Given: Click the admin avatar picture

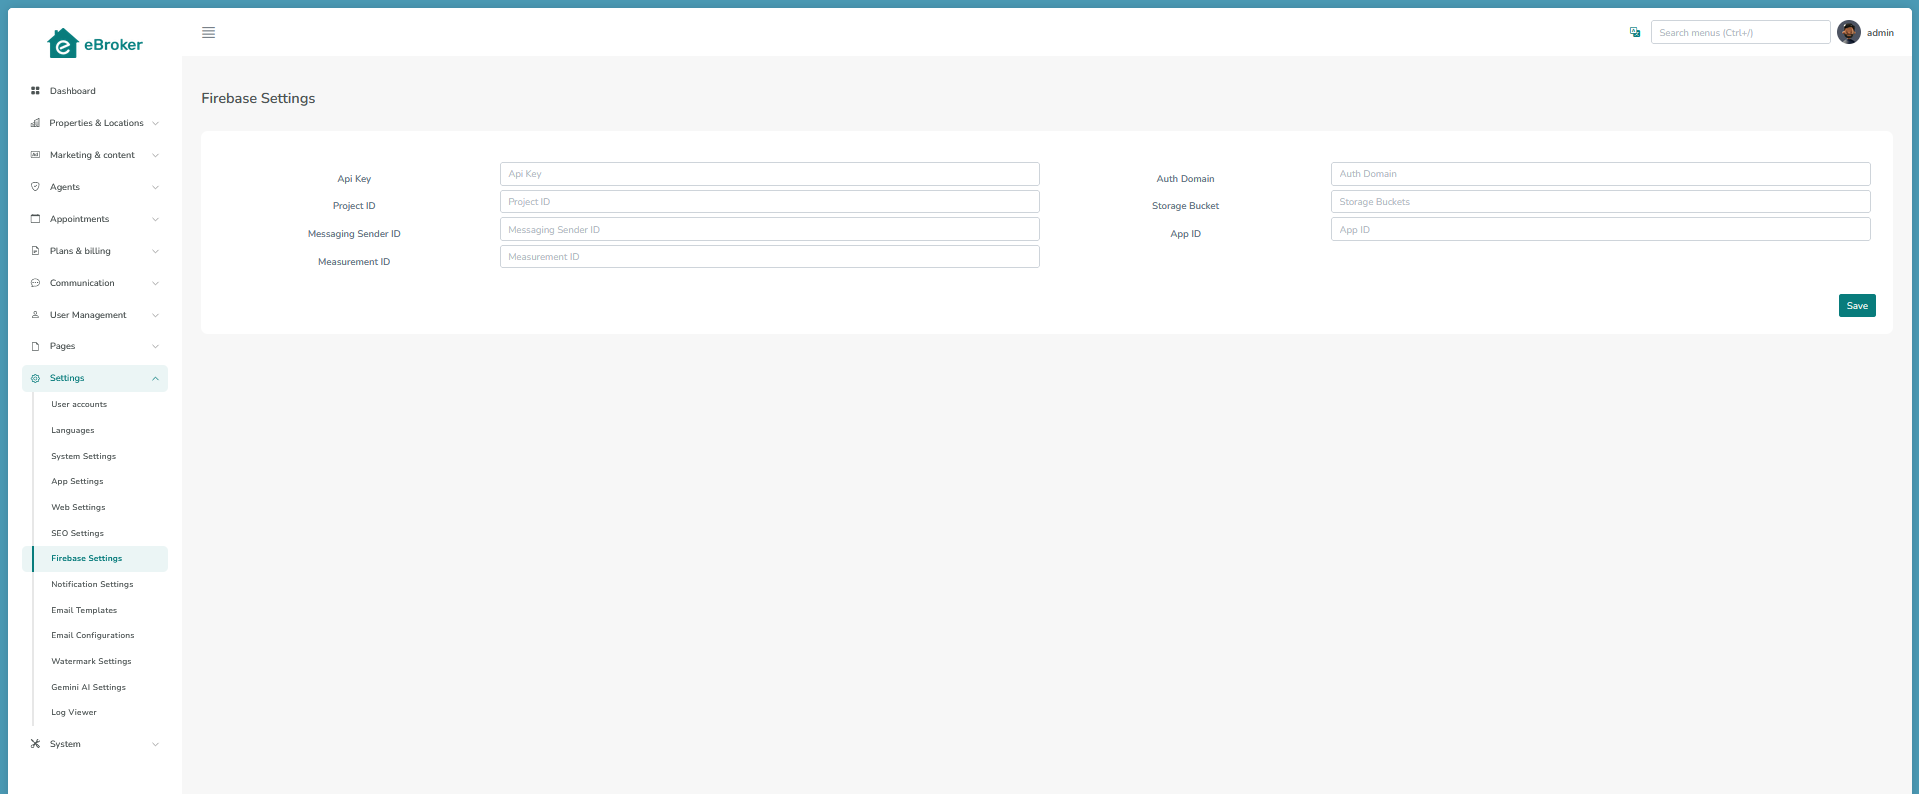Looking at the screenshot, I should [1849, 32].
